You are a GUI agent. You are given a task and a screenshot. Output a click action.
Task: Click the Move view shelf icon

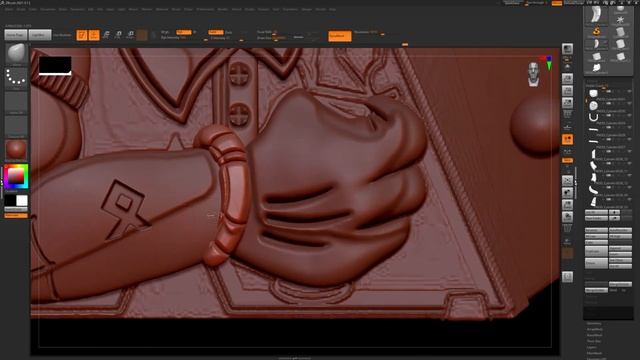pos(567,192)
